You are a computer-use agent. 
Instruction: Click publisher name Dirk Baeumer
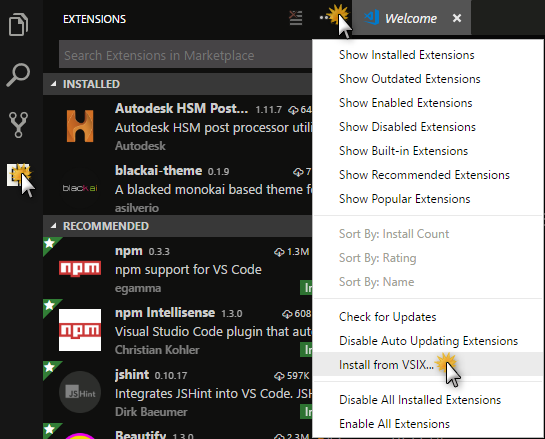151,412
